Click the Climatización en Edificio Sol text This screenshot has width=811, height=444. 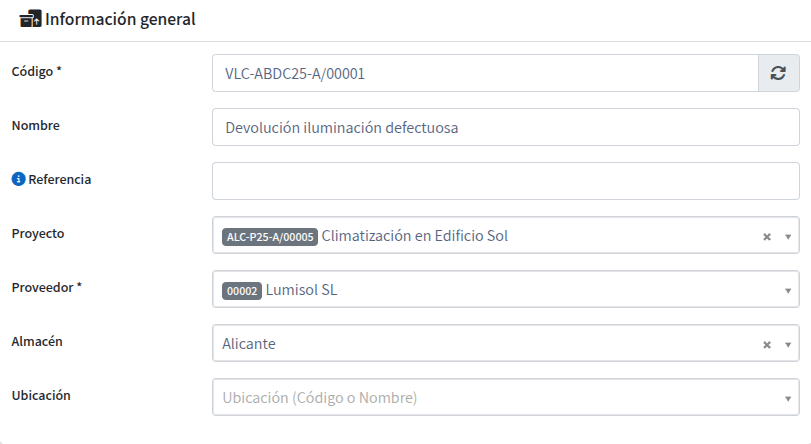(415, 235)
